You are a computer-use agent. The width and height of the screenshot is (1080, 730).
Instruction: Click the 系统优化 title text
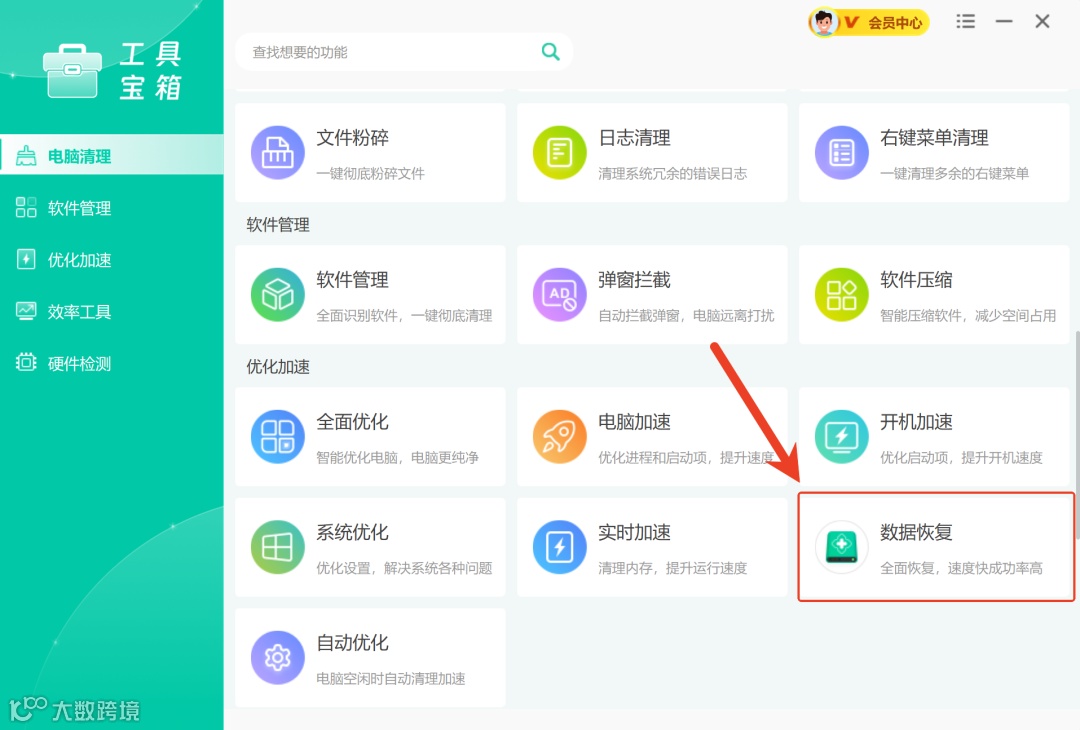click(x=352, y=532)
